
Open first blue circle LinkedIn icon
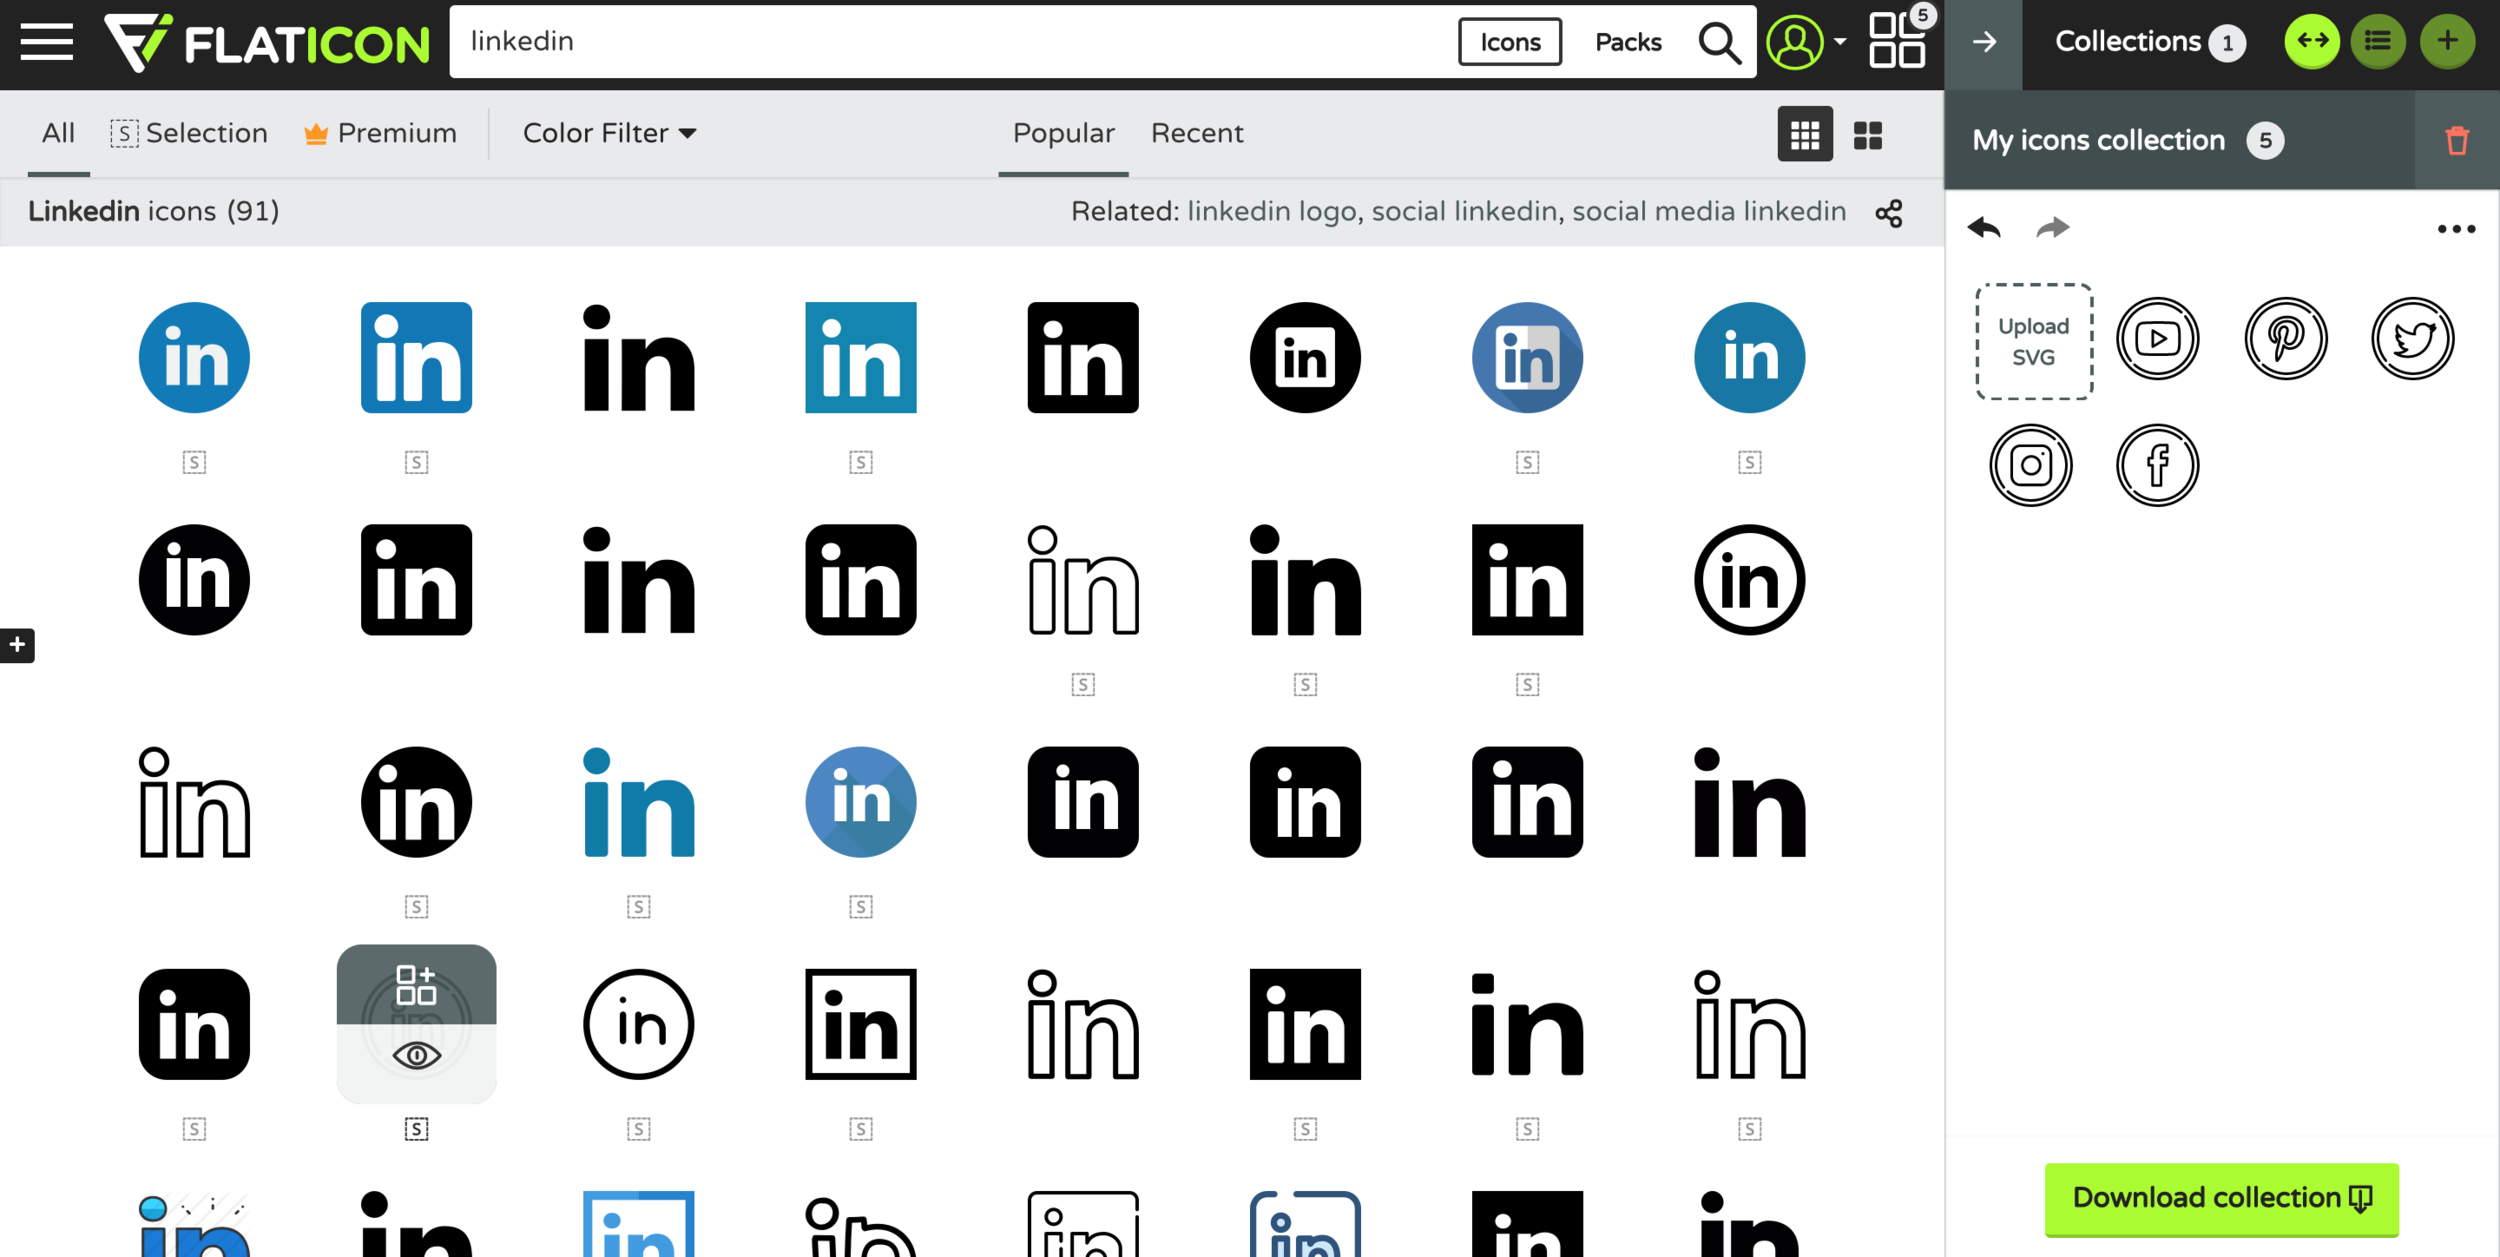pos(194,358)
